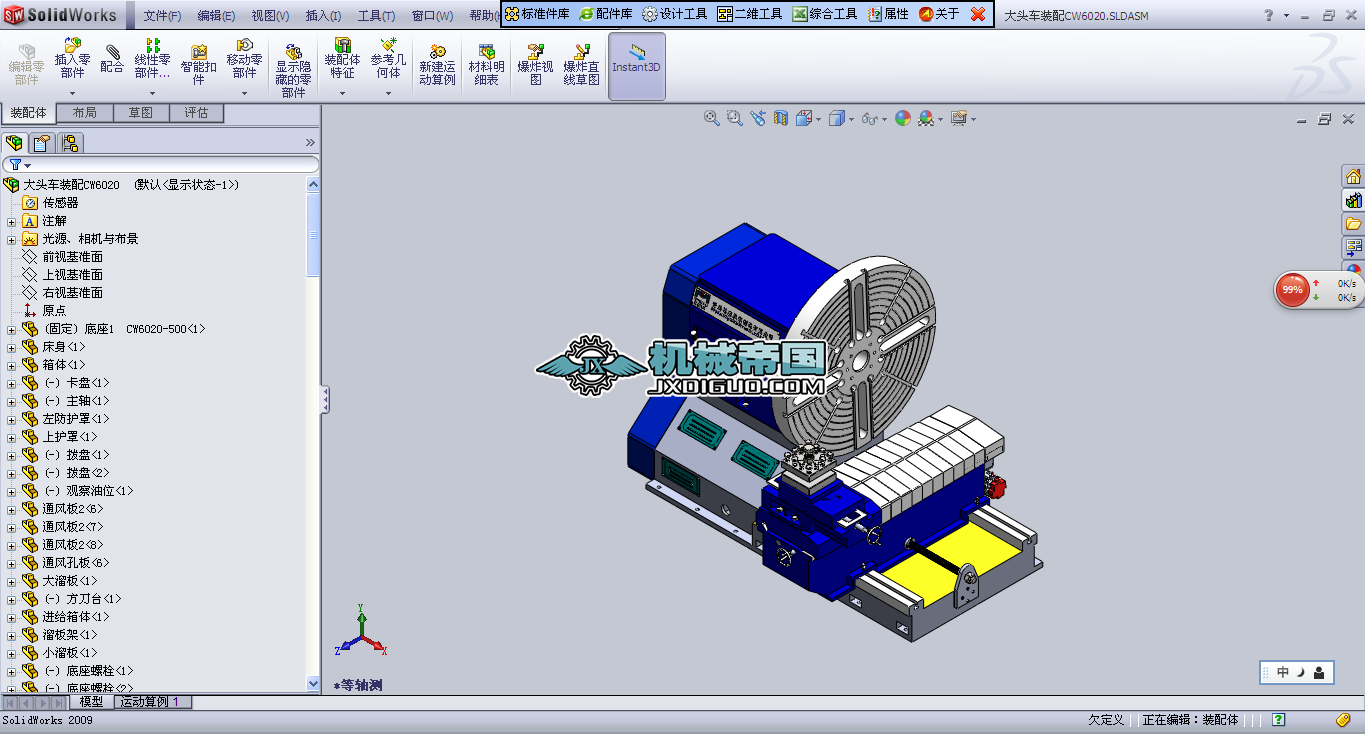Toggle the 剖面视图 section view icon
Screen dimensions: 1365x734
pyautogui.click(x=781, y=118)
